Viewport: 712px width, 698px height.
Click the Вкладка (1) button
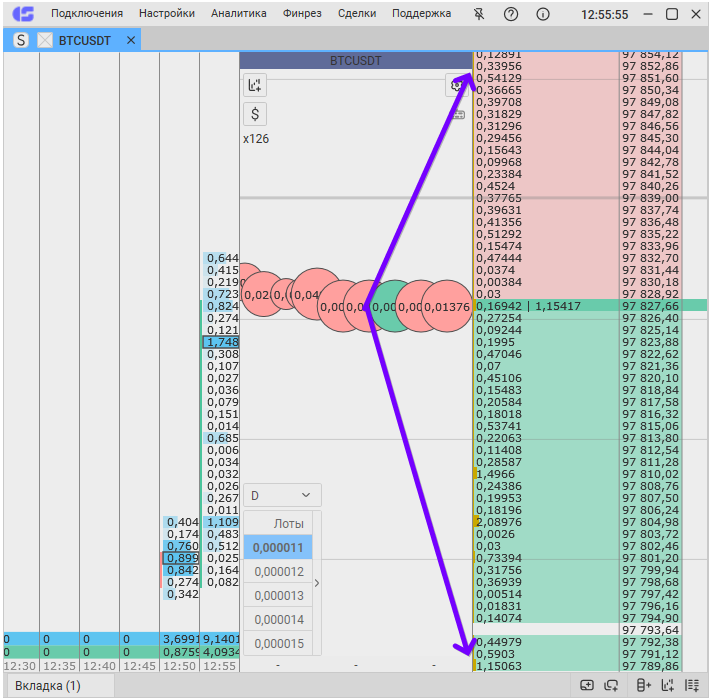45,685
